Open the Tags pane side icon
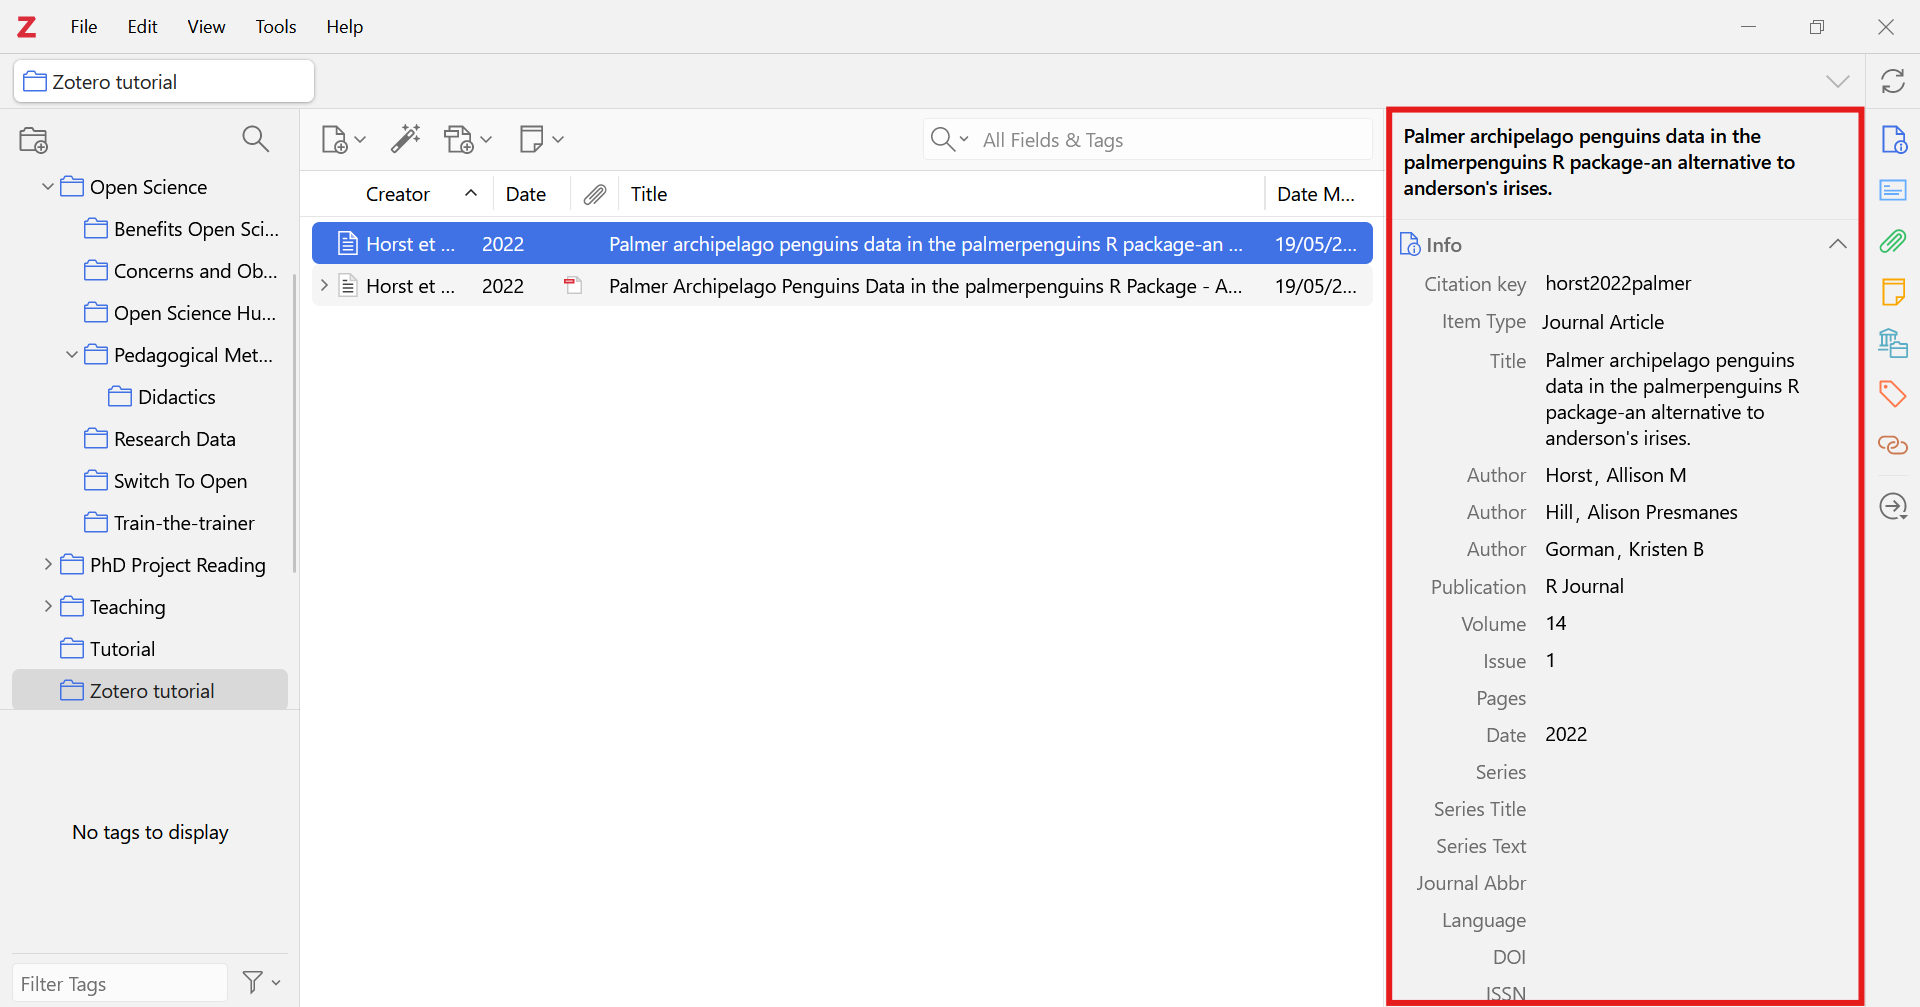Screen dimensions: 1920x1007 point(1893,393)
